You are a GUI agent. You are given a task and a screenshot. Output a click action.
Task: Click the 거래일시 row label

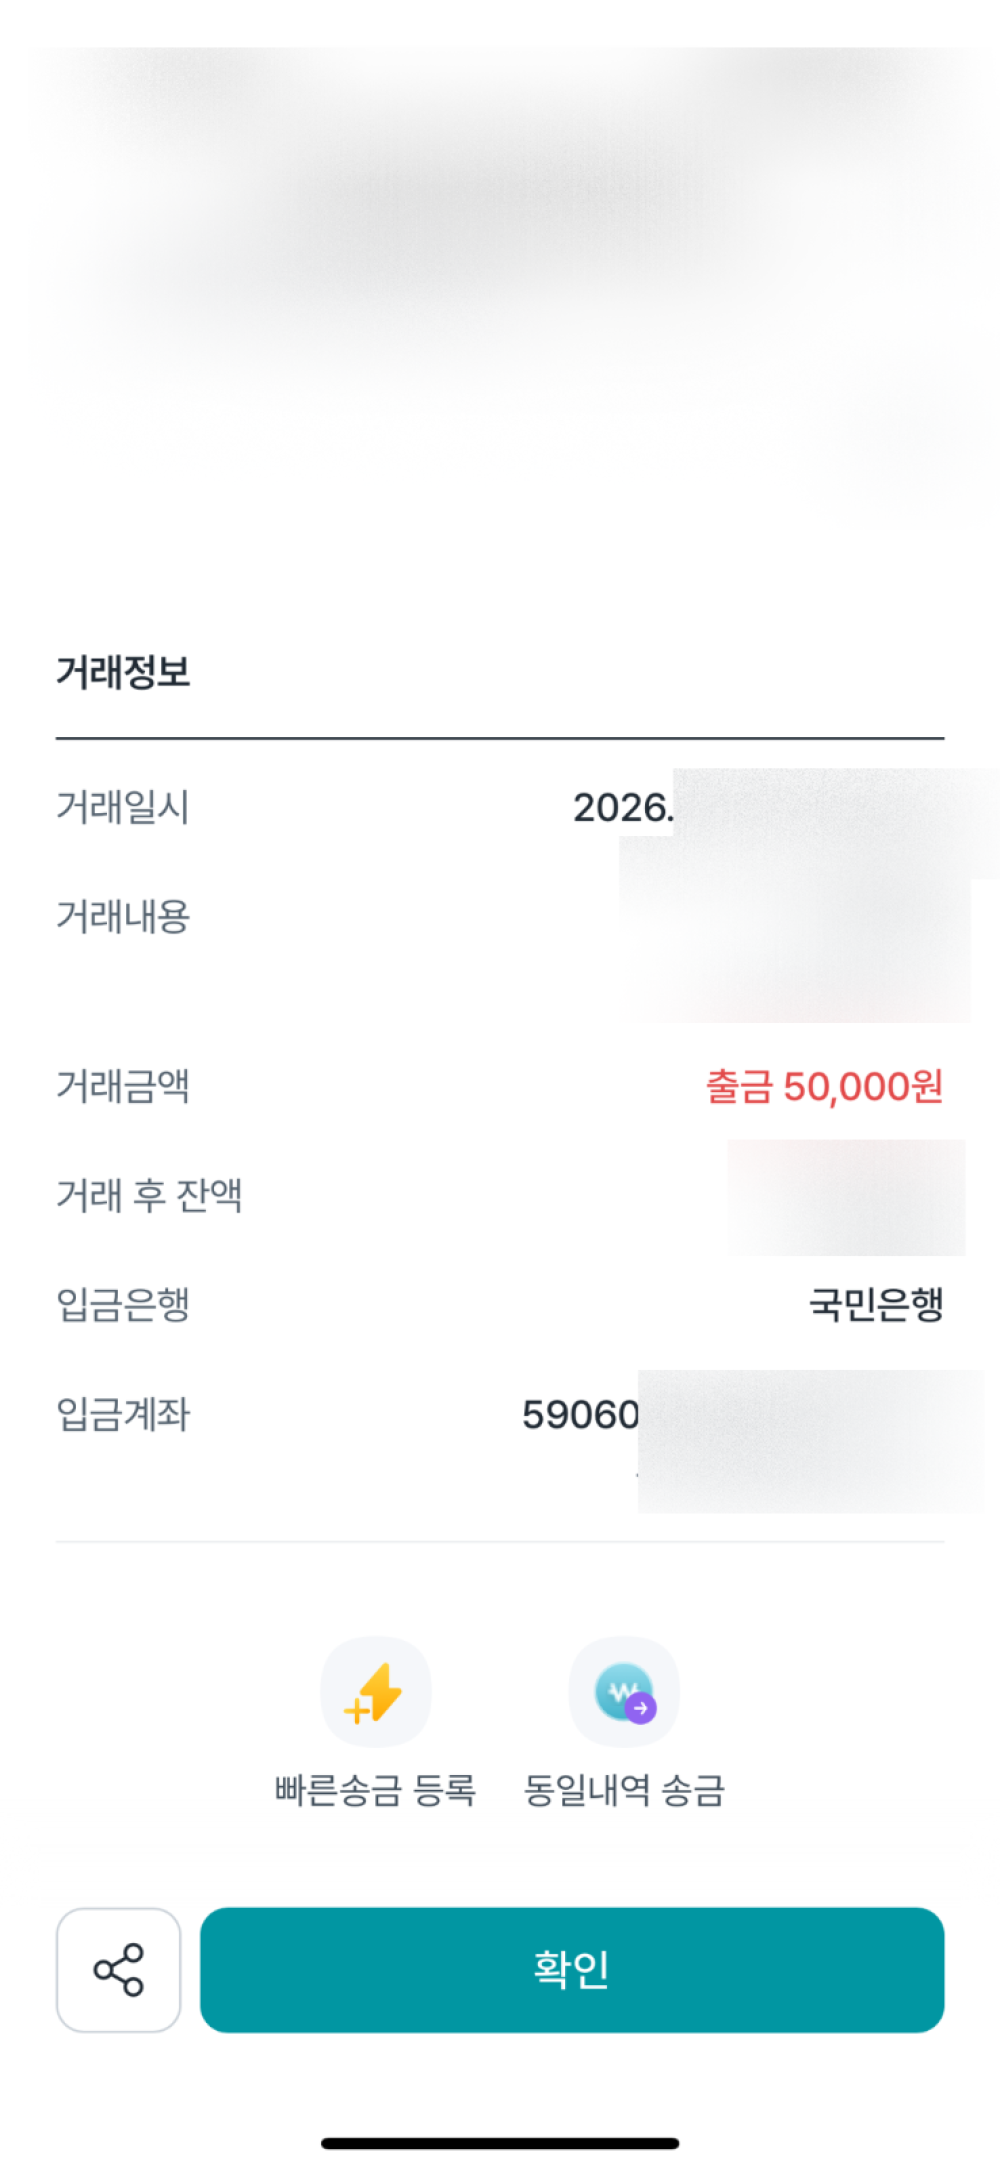123,807
